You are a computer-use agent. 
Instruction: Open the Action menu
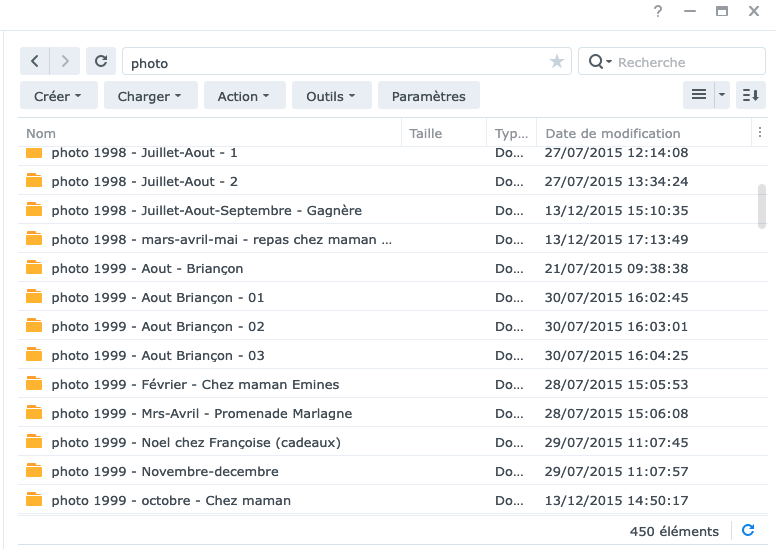(244, 96)
